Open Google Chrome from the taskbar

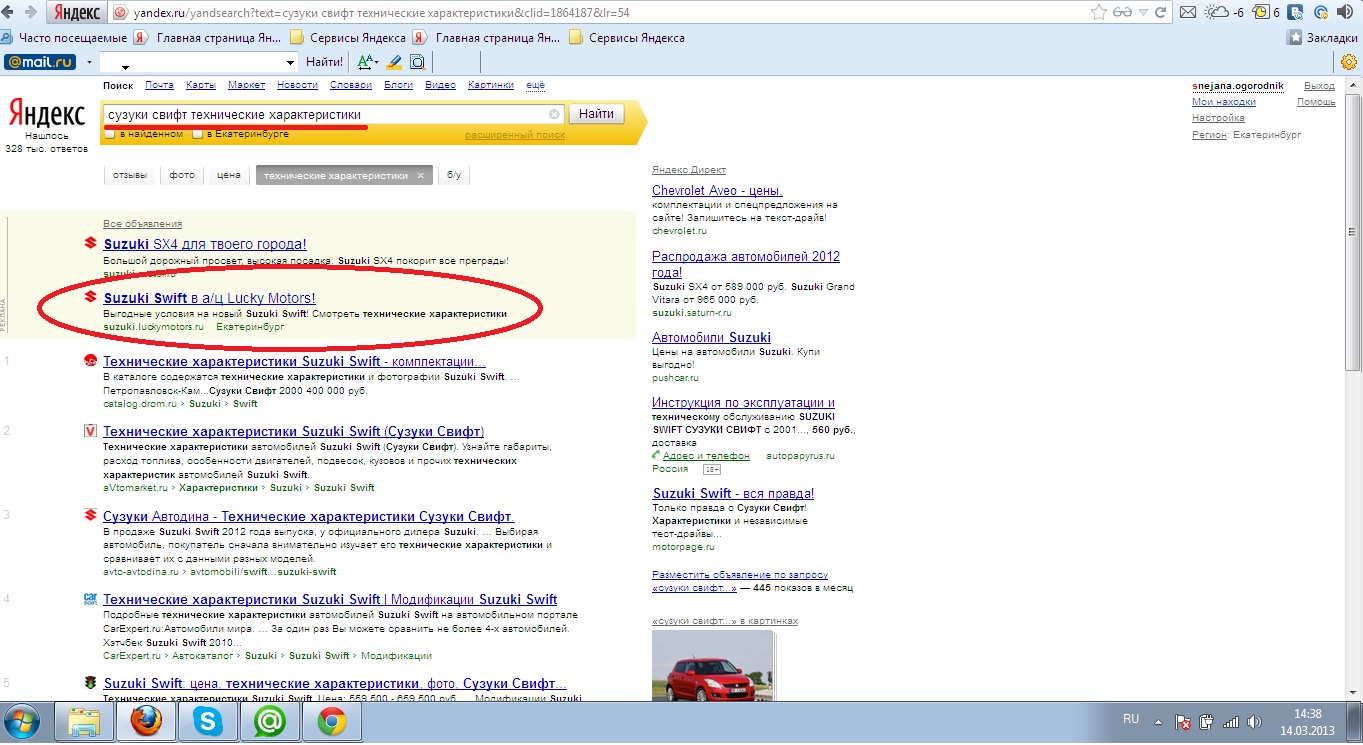(x=332, y=721)
